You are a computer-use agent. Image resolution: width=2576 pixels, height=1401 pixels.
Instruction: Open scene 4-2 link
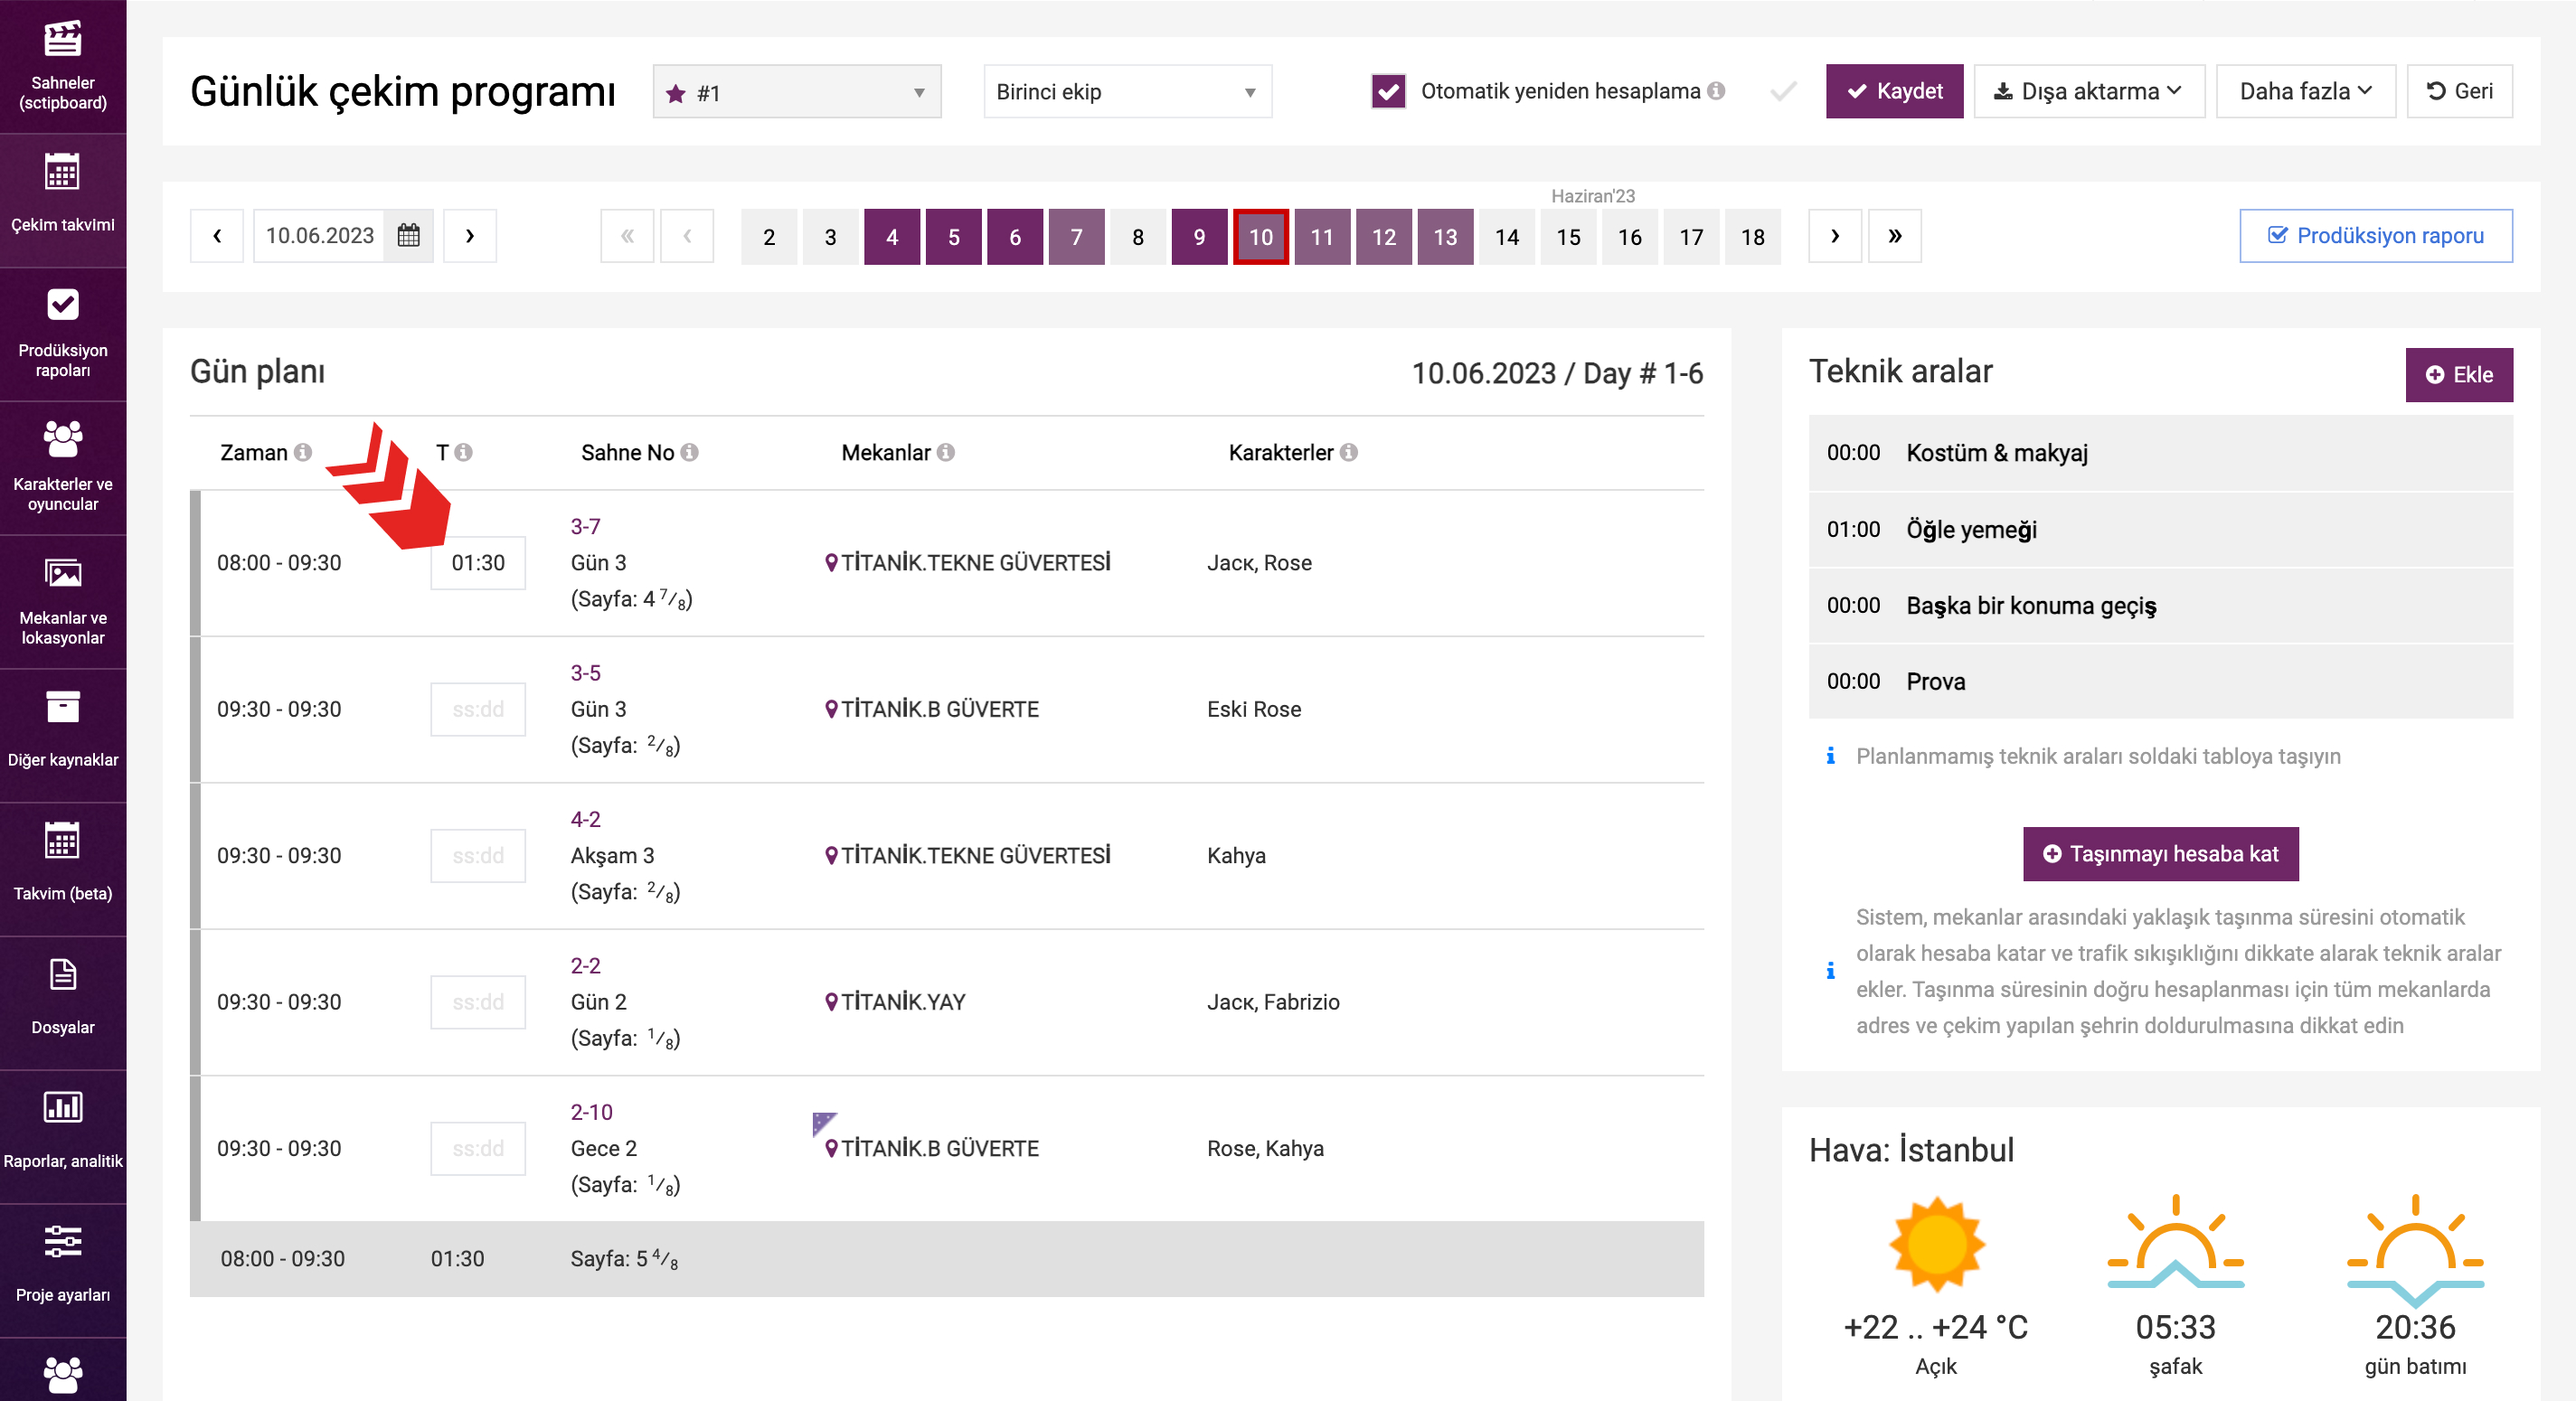click(585, 819)
